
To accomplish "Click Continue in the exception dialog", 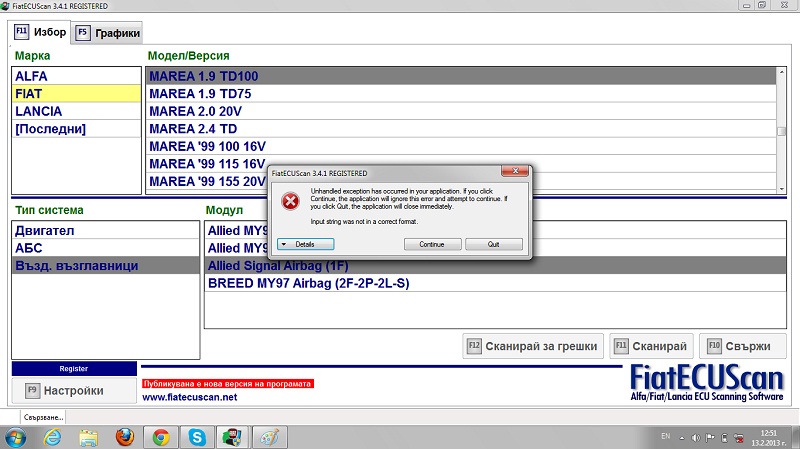I will (432, 244).
